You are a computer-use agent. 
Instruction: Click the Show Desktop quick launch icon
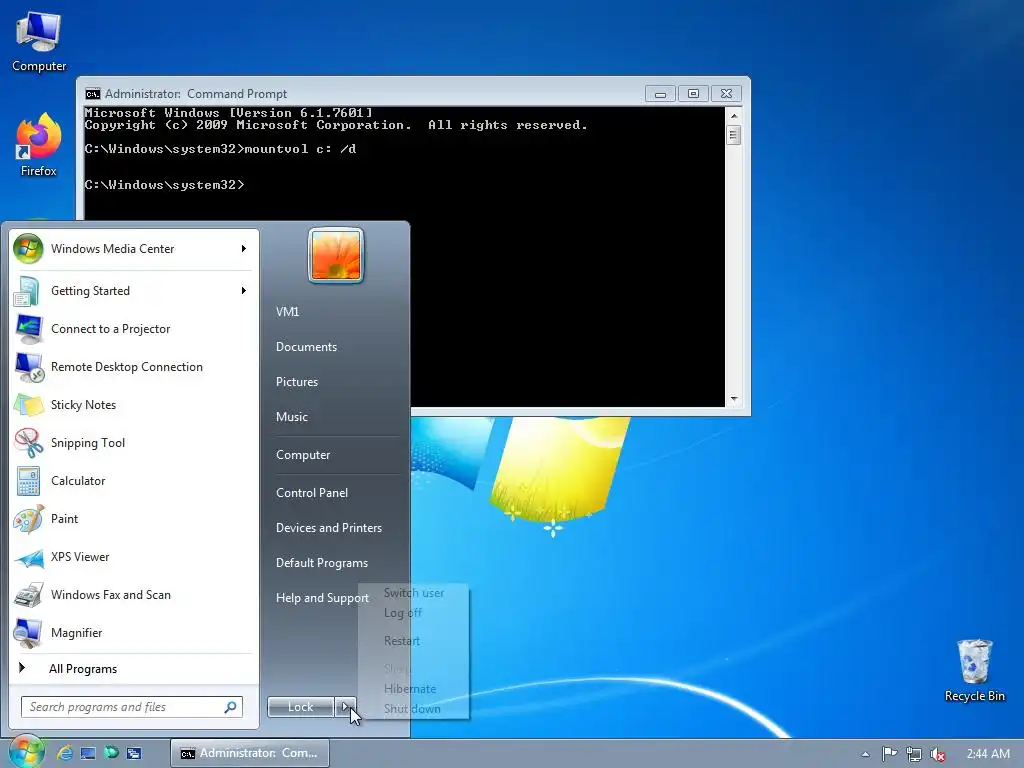click(x=88, y=753)
